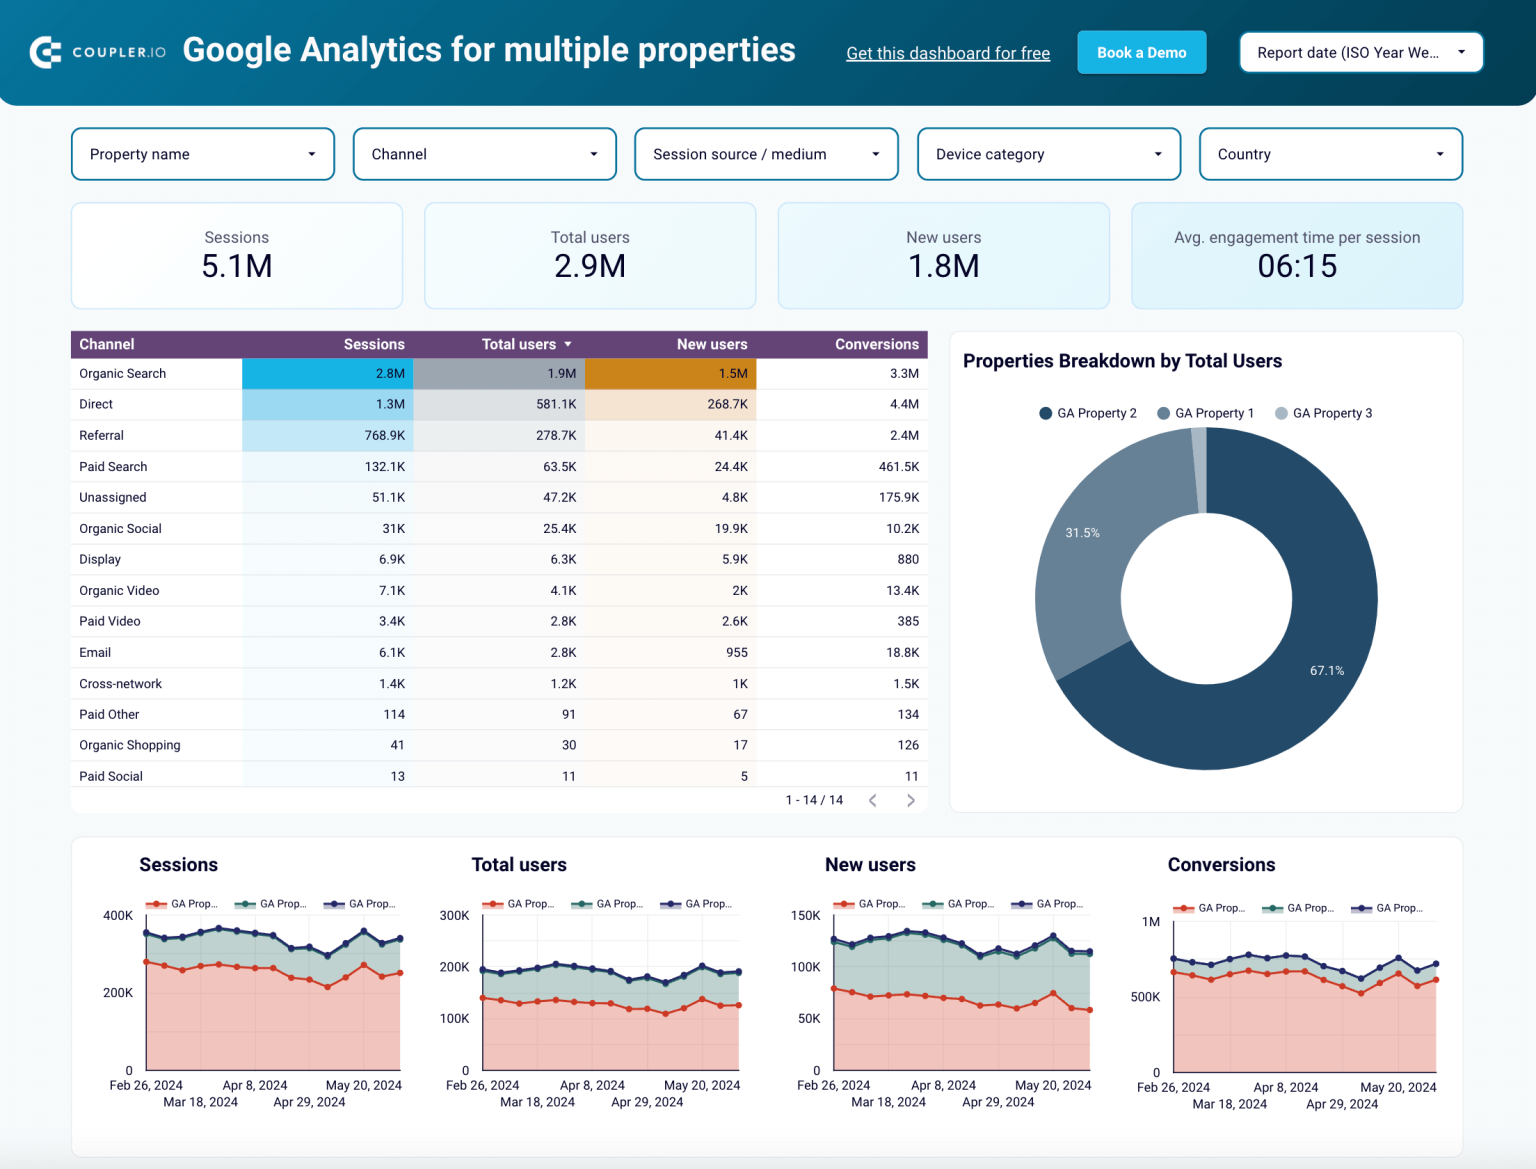Click the Coupler.io logo icon
The width and height of the screenshot is (1536, 1169).
pyautogui.click(x=44, y=51)
